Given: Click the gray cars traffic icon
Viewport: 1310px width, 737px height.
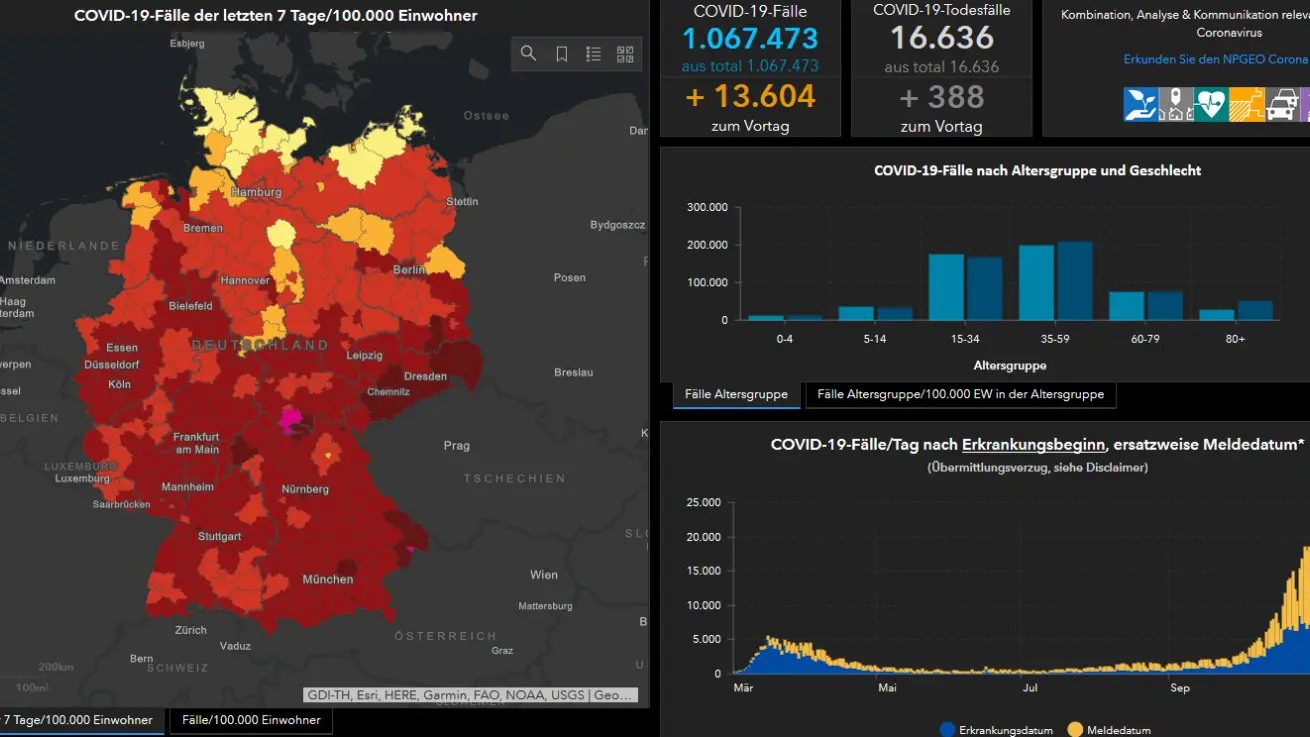Looking at the screenshot, I should (1282, 104).
